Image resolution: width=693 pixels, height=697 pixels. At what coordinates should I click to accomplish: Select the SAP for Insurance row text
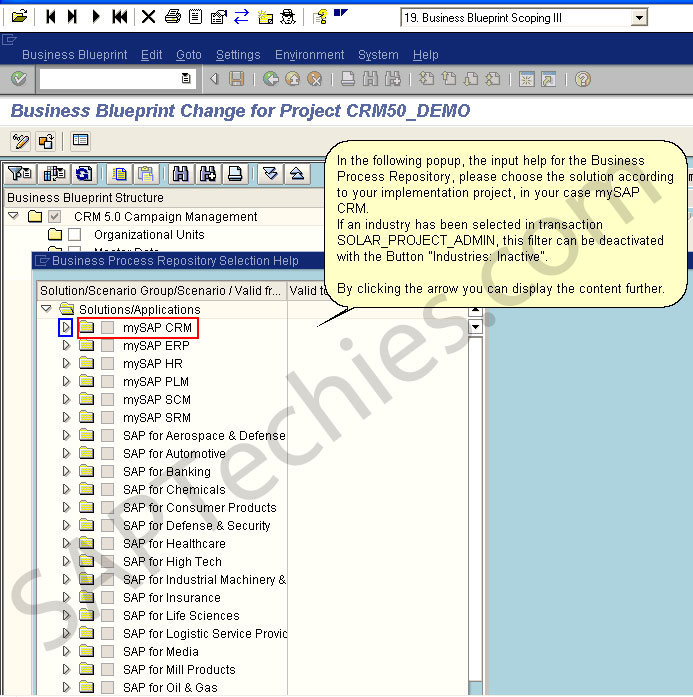point(172,597)
